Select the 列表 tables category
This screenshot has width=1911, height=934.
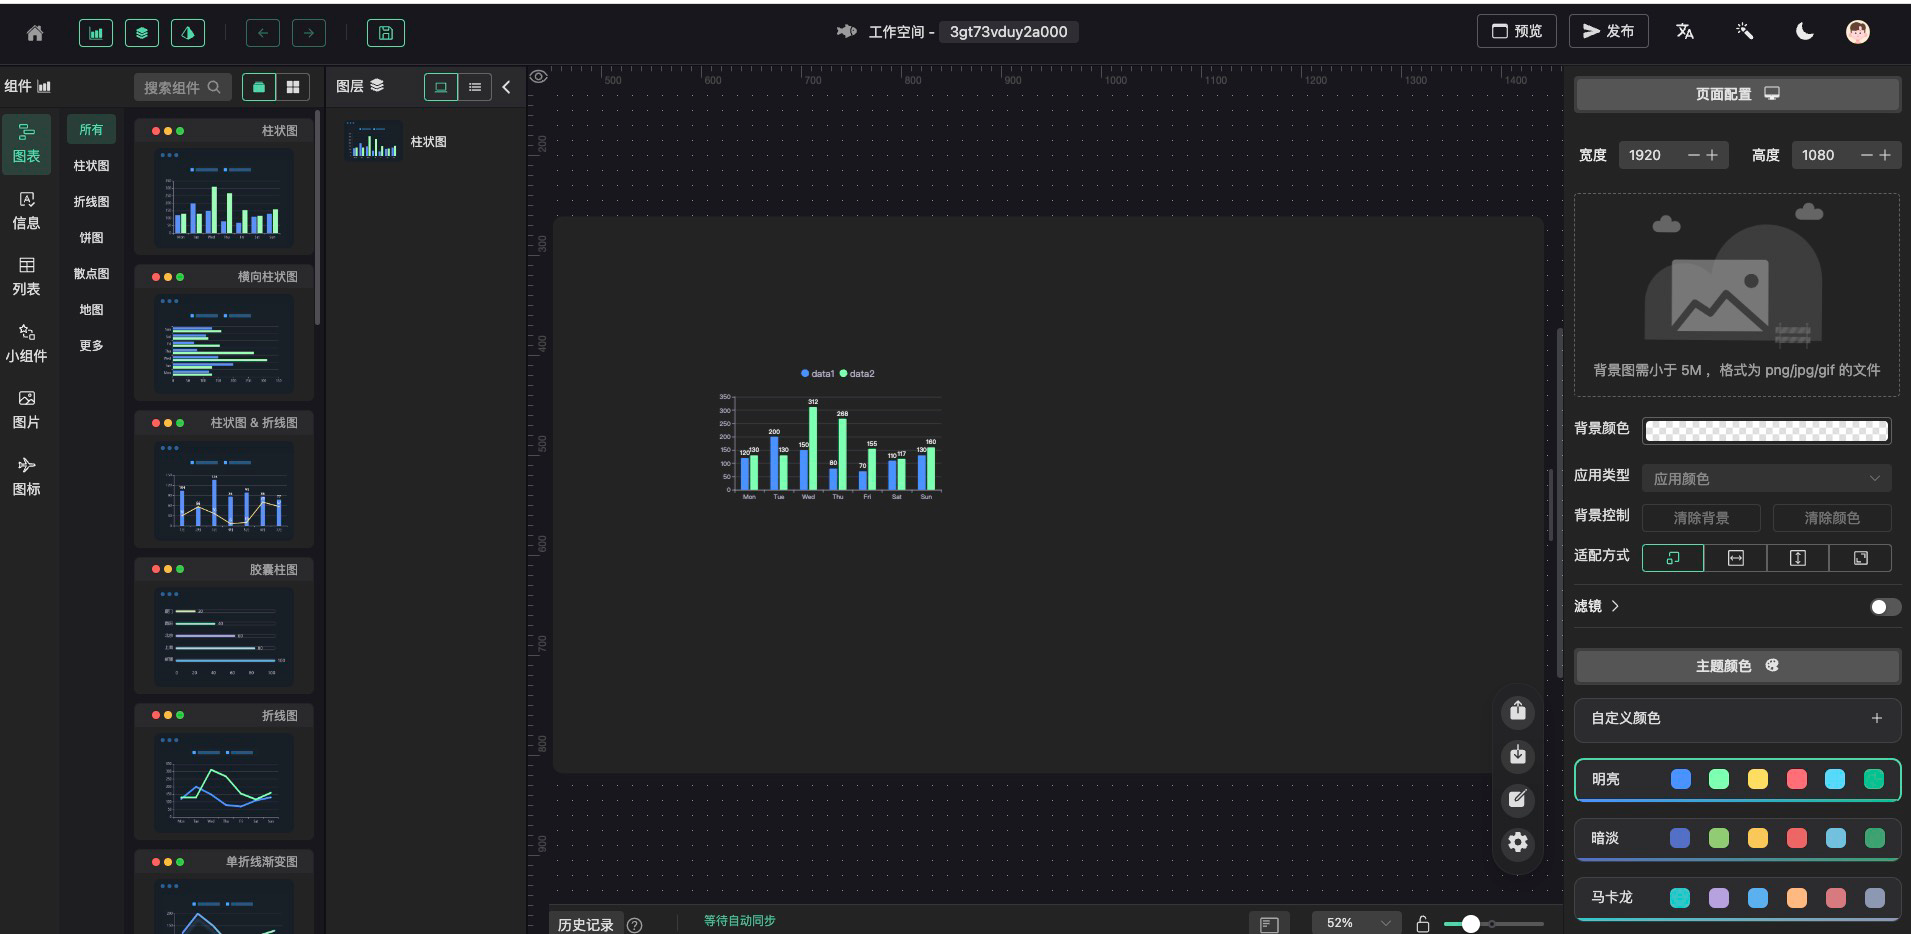[x=27, y=277]
